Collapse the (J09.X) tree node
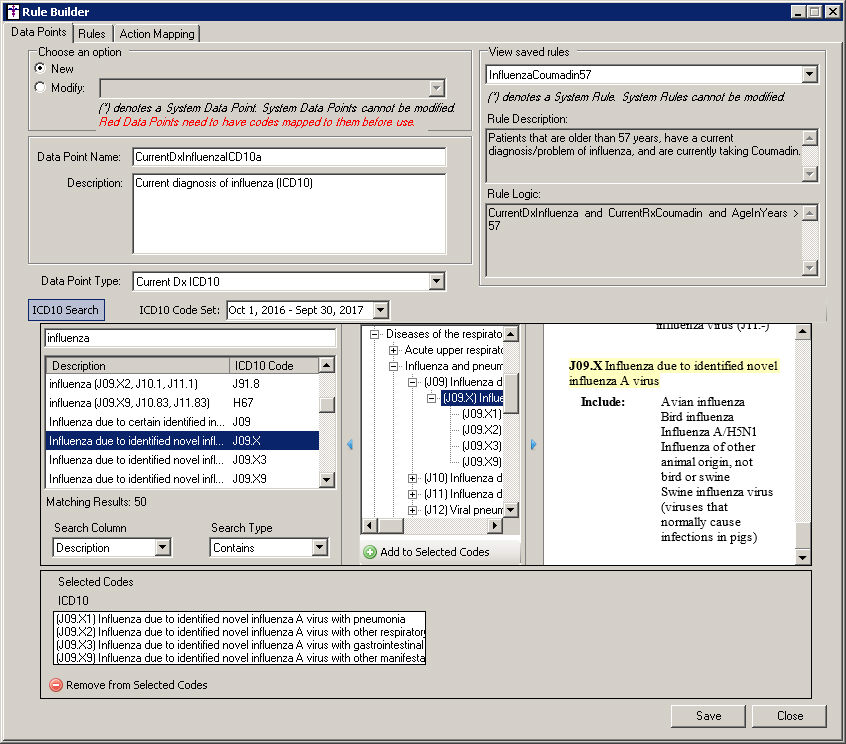846x744 pixels. 432,398
